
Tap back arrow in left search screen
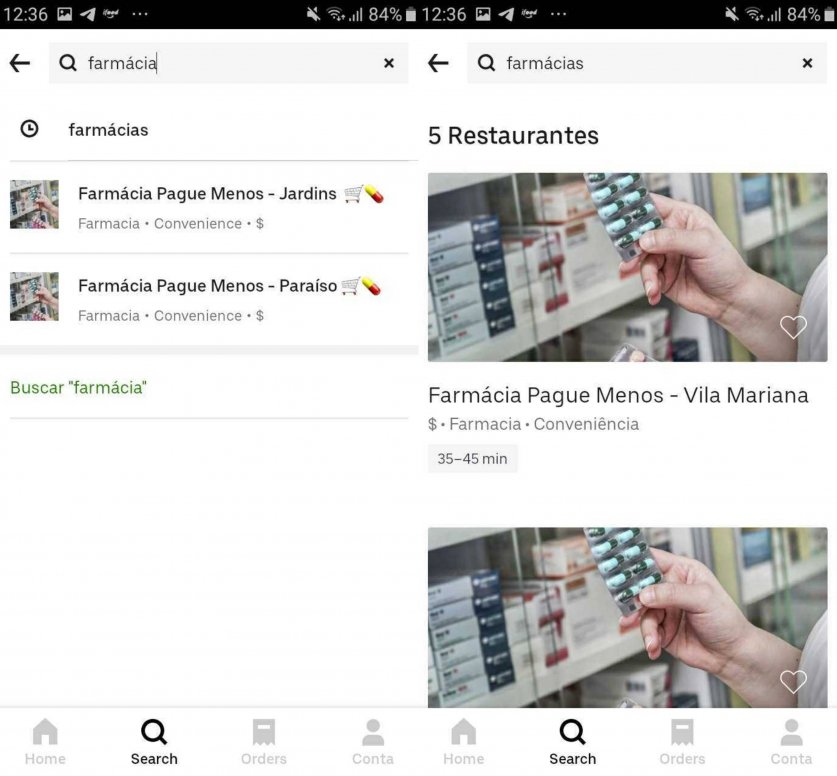[x=20, y=63]
